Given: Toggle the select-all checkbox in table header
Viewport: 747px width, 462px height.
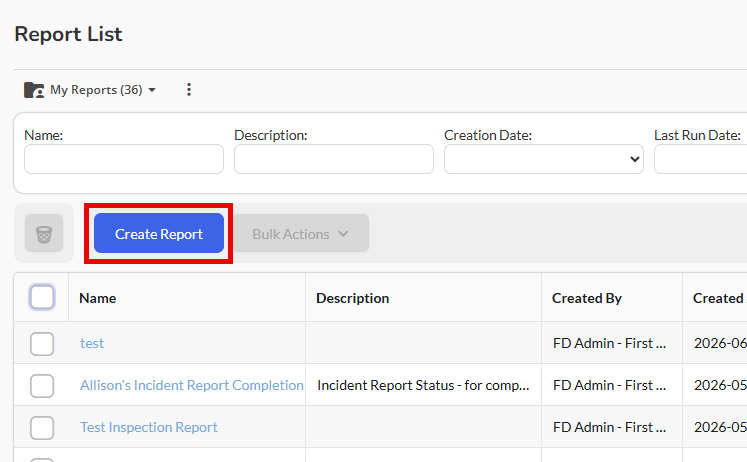Looking at the screenshot, I should tap(42, 297).
